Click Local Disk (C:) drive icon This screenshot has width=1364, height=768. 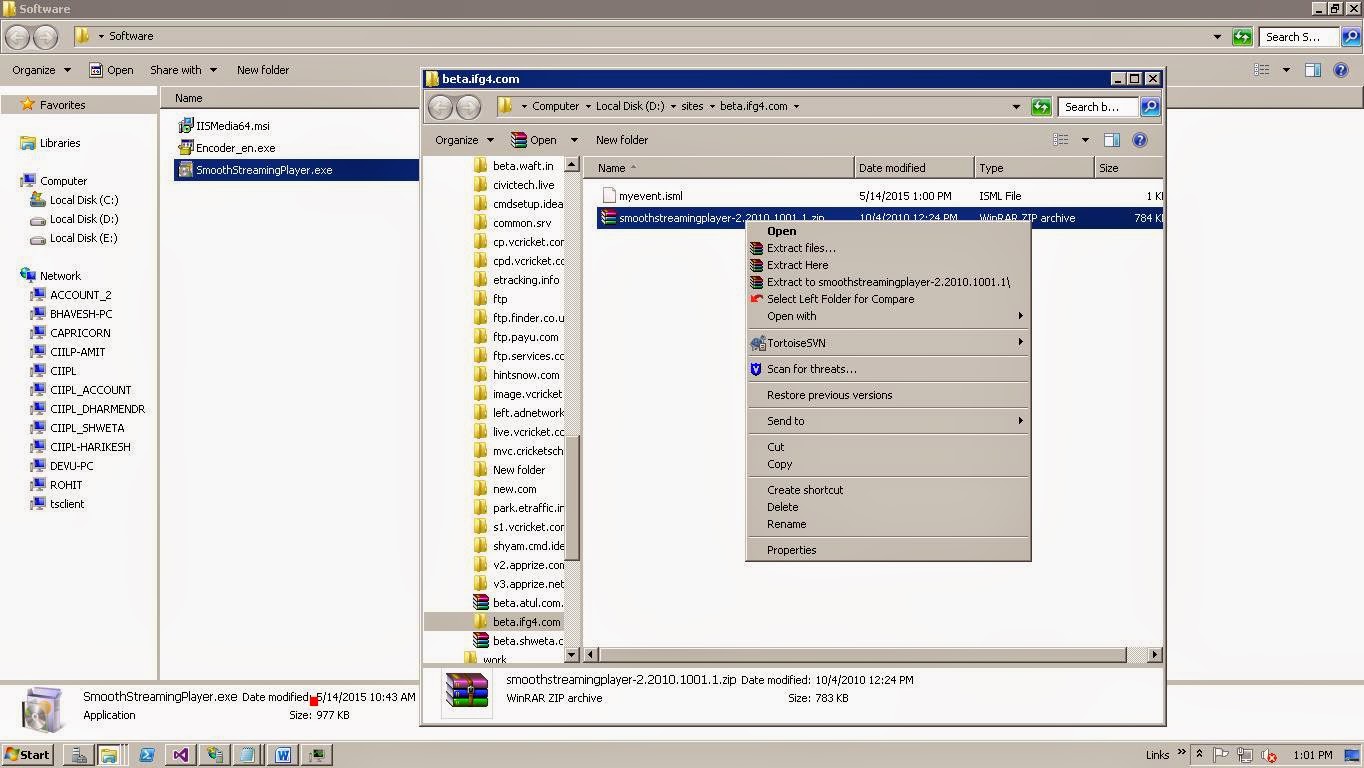(x=38, y=200)
